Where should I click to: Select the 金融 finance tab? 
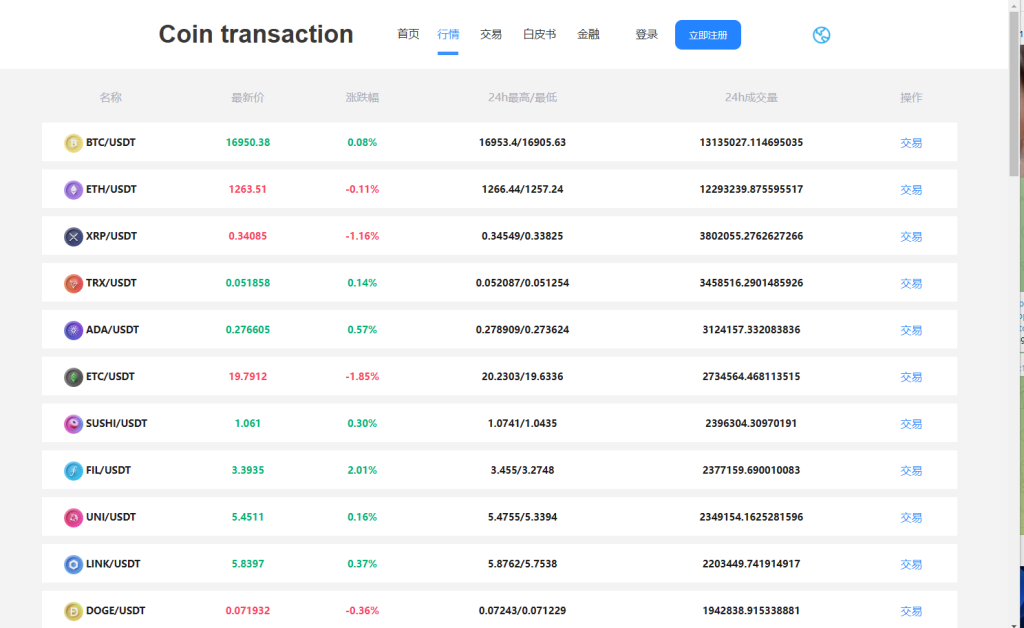click(x=588, y=34)
